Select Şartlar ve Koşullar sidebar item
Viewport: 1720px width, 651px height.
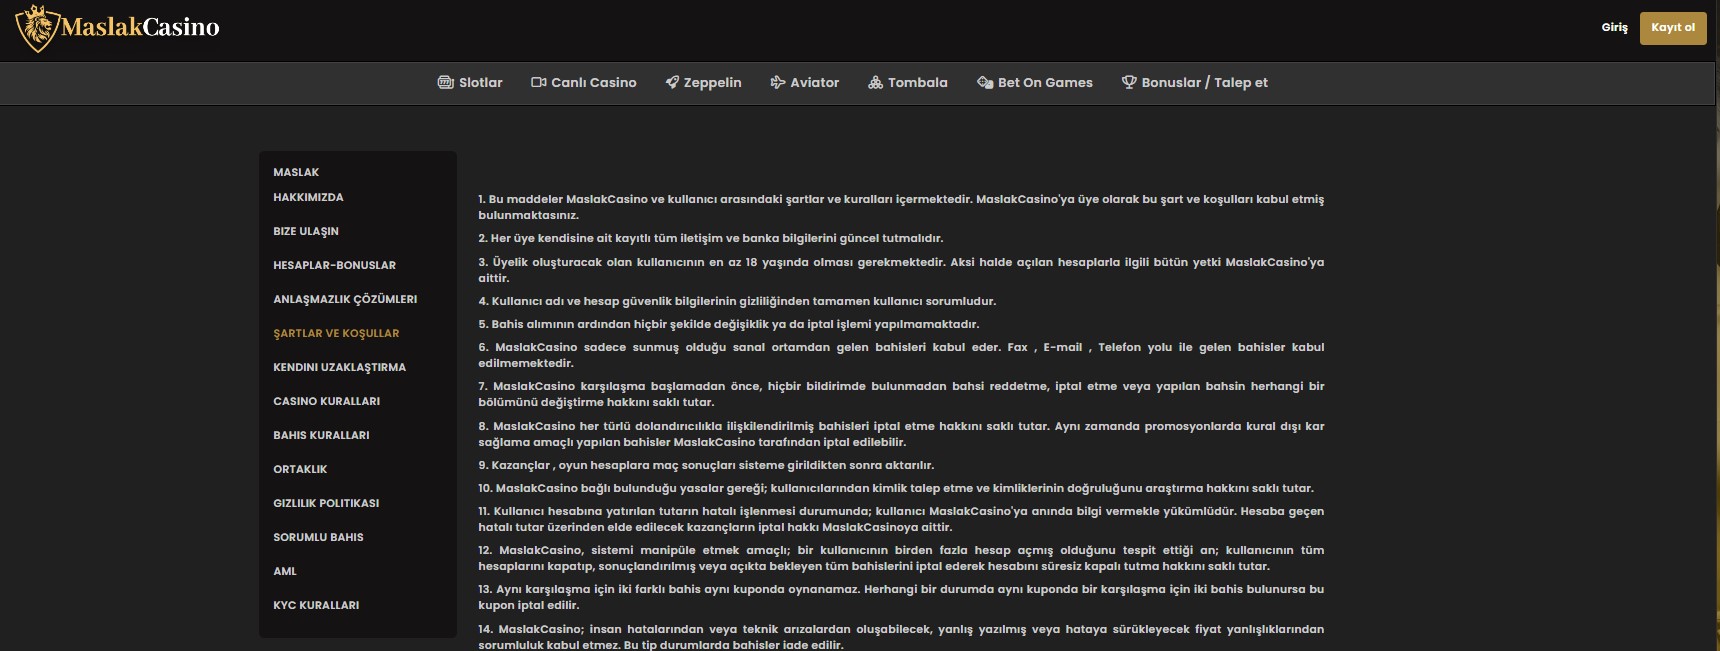pos(336,333)
